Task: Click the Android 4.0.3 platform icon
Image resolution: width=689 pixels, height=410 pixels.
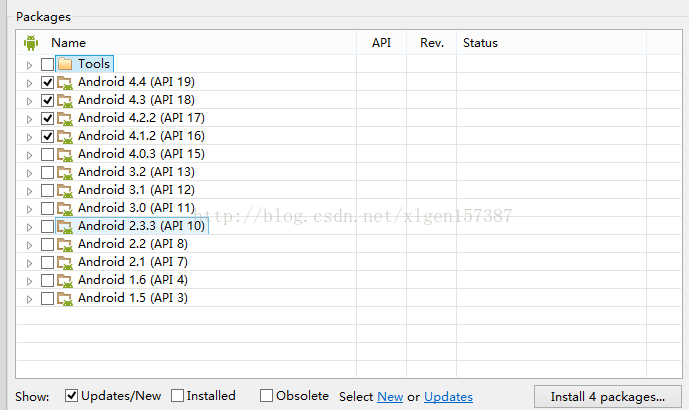Action: (65, 155)
